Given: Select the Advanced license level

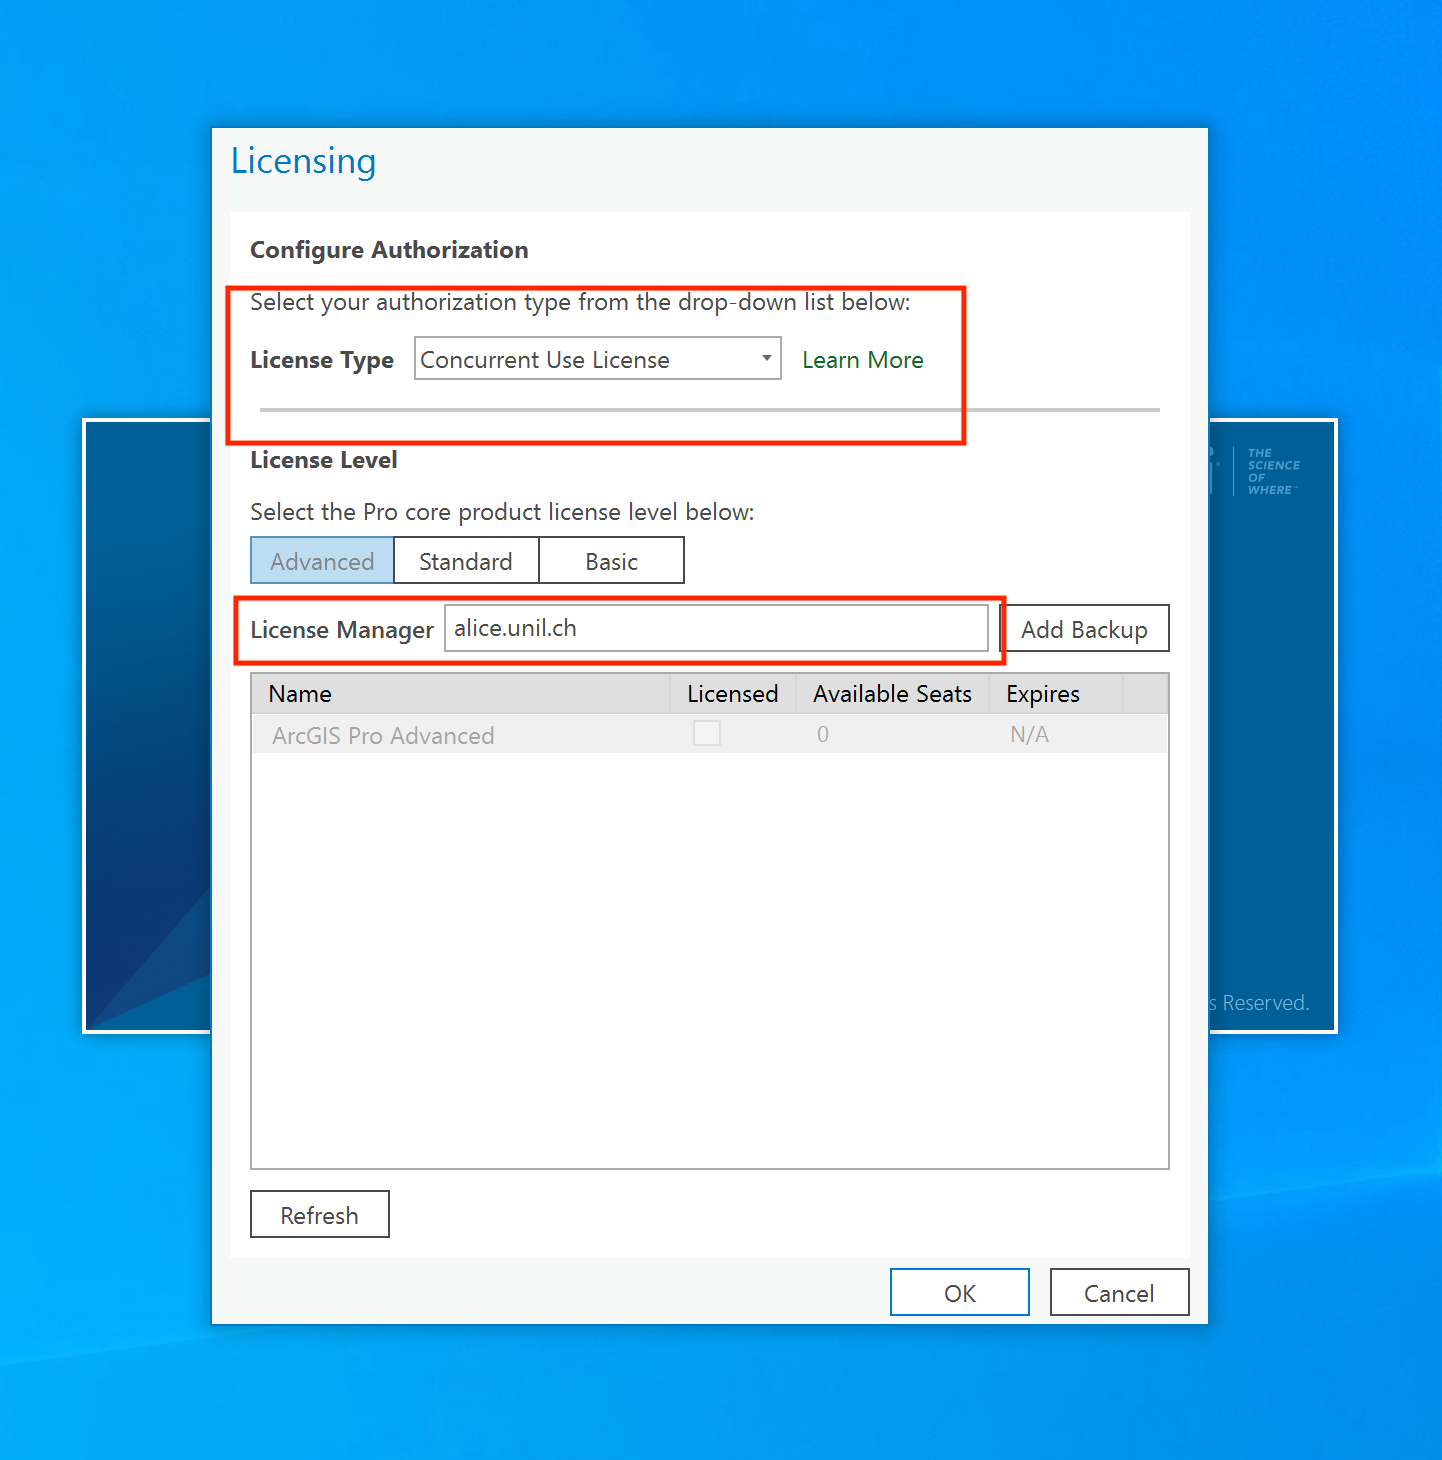Looking at the screenshot, I should point(322,561).
